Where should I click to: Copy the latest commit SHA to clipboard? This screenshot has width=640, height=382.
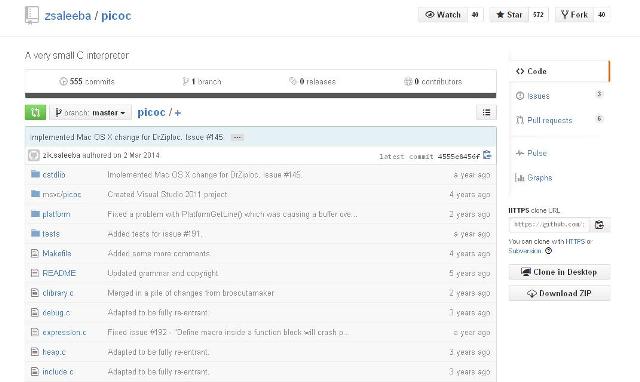(x=487, y=155)
